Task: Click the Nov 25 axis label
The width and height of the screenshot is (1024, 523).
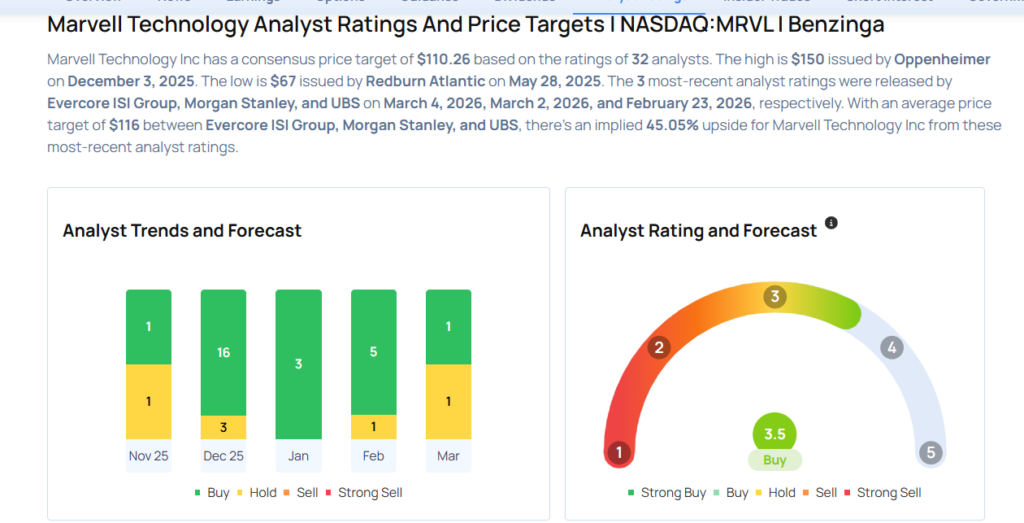Action: (x=149, y=456)
